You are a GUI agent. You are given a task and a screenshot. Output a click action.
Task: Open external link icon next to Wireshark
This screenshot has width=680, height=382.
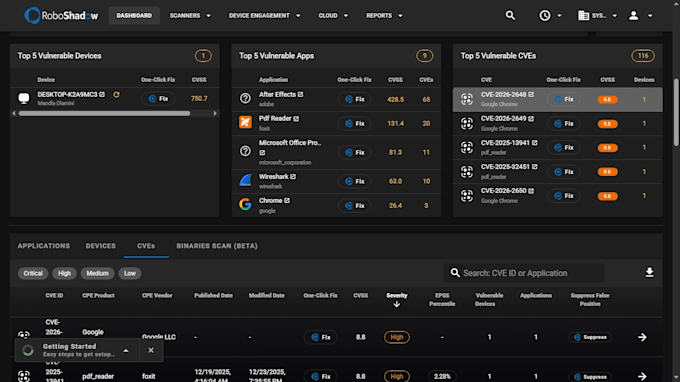pyautogui.click(x=293, y=176)
